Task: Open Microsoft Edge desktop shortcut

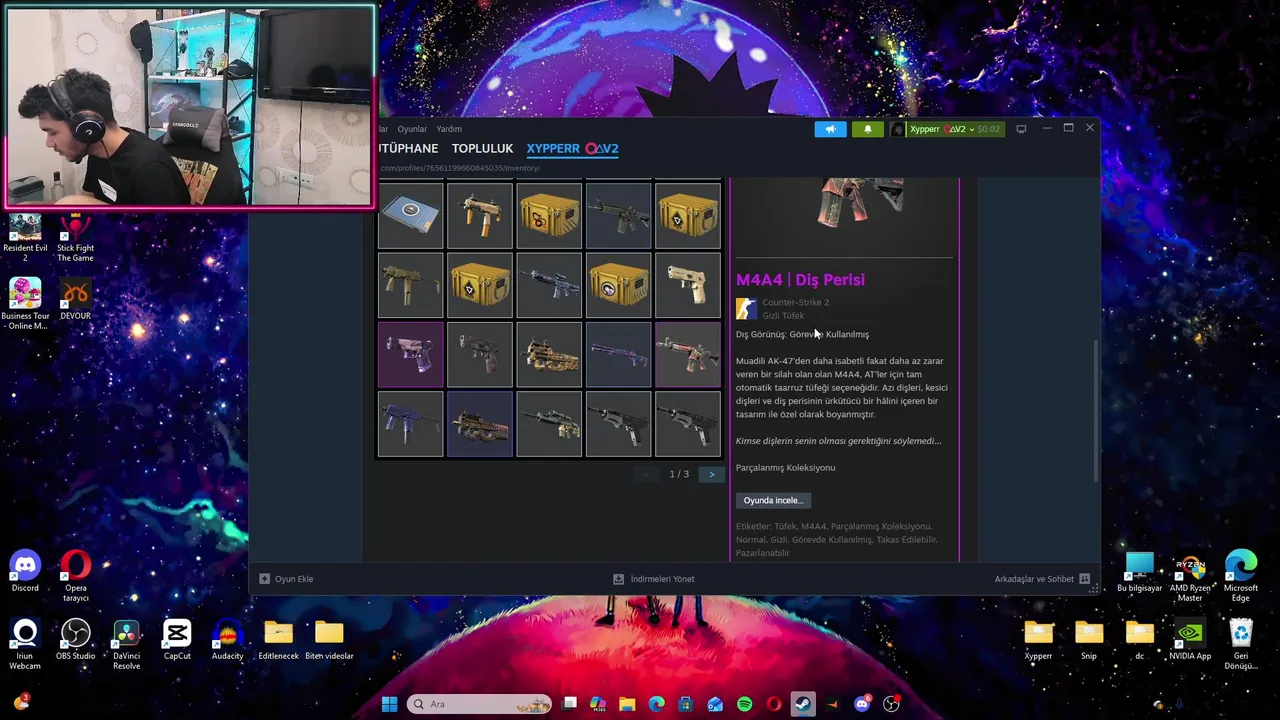Action: 1241,577
